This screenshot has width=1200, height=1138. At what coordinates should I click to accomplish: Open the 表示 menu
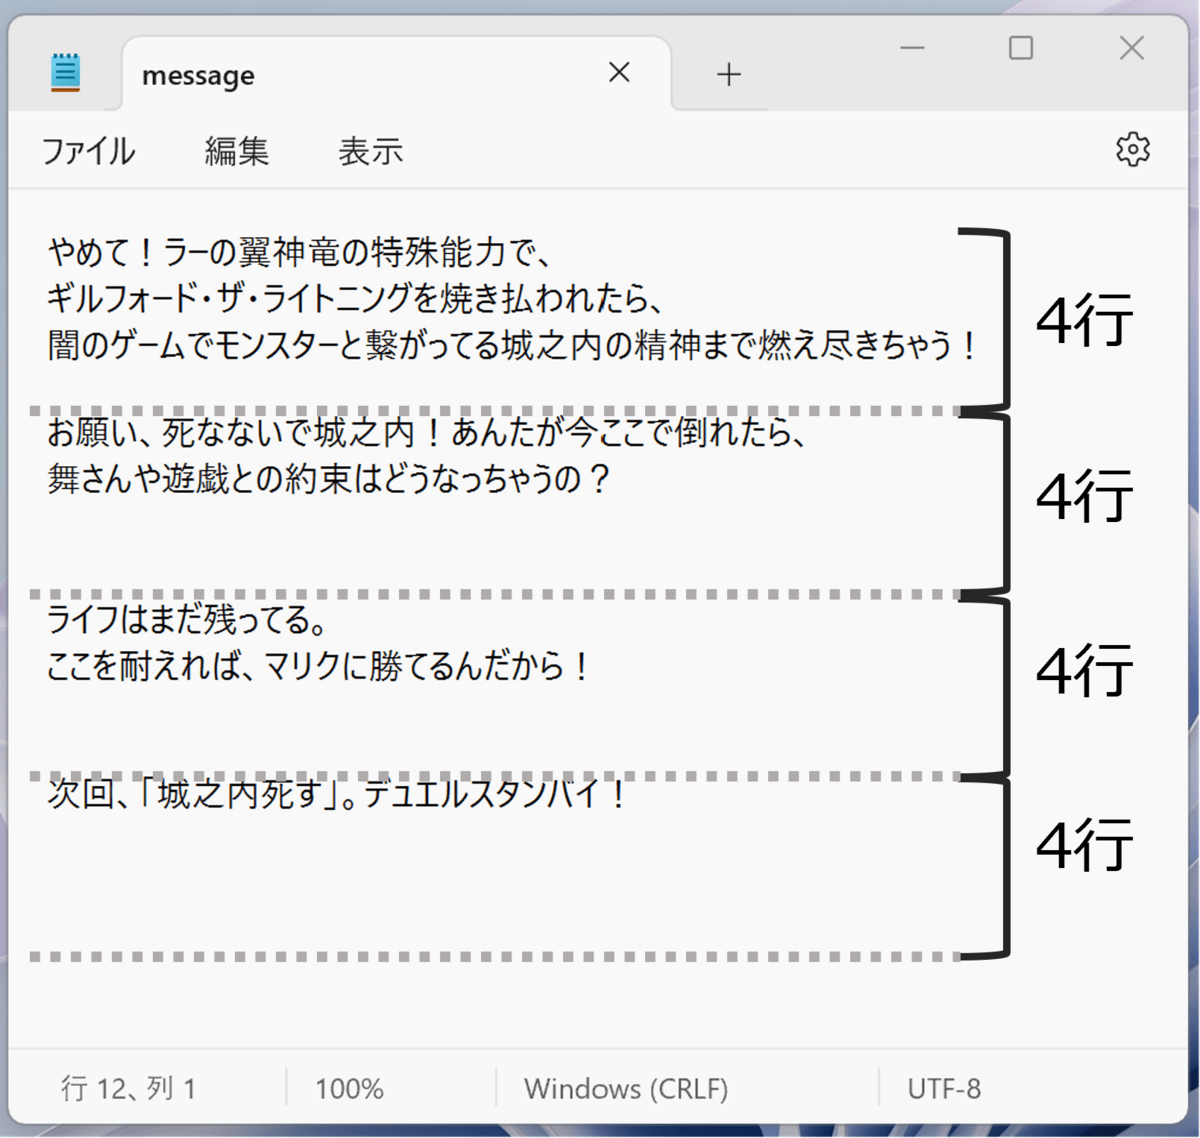370,151
